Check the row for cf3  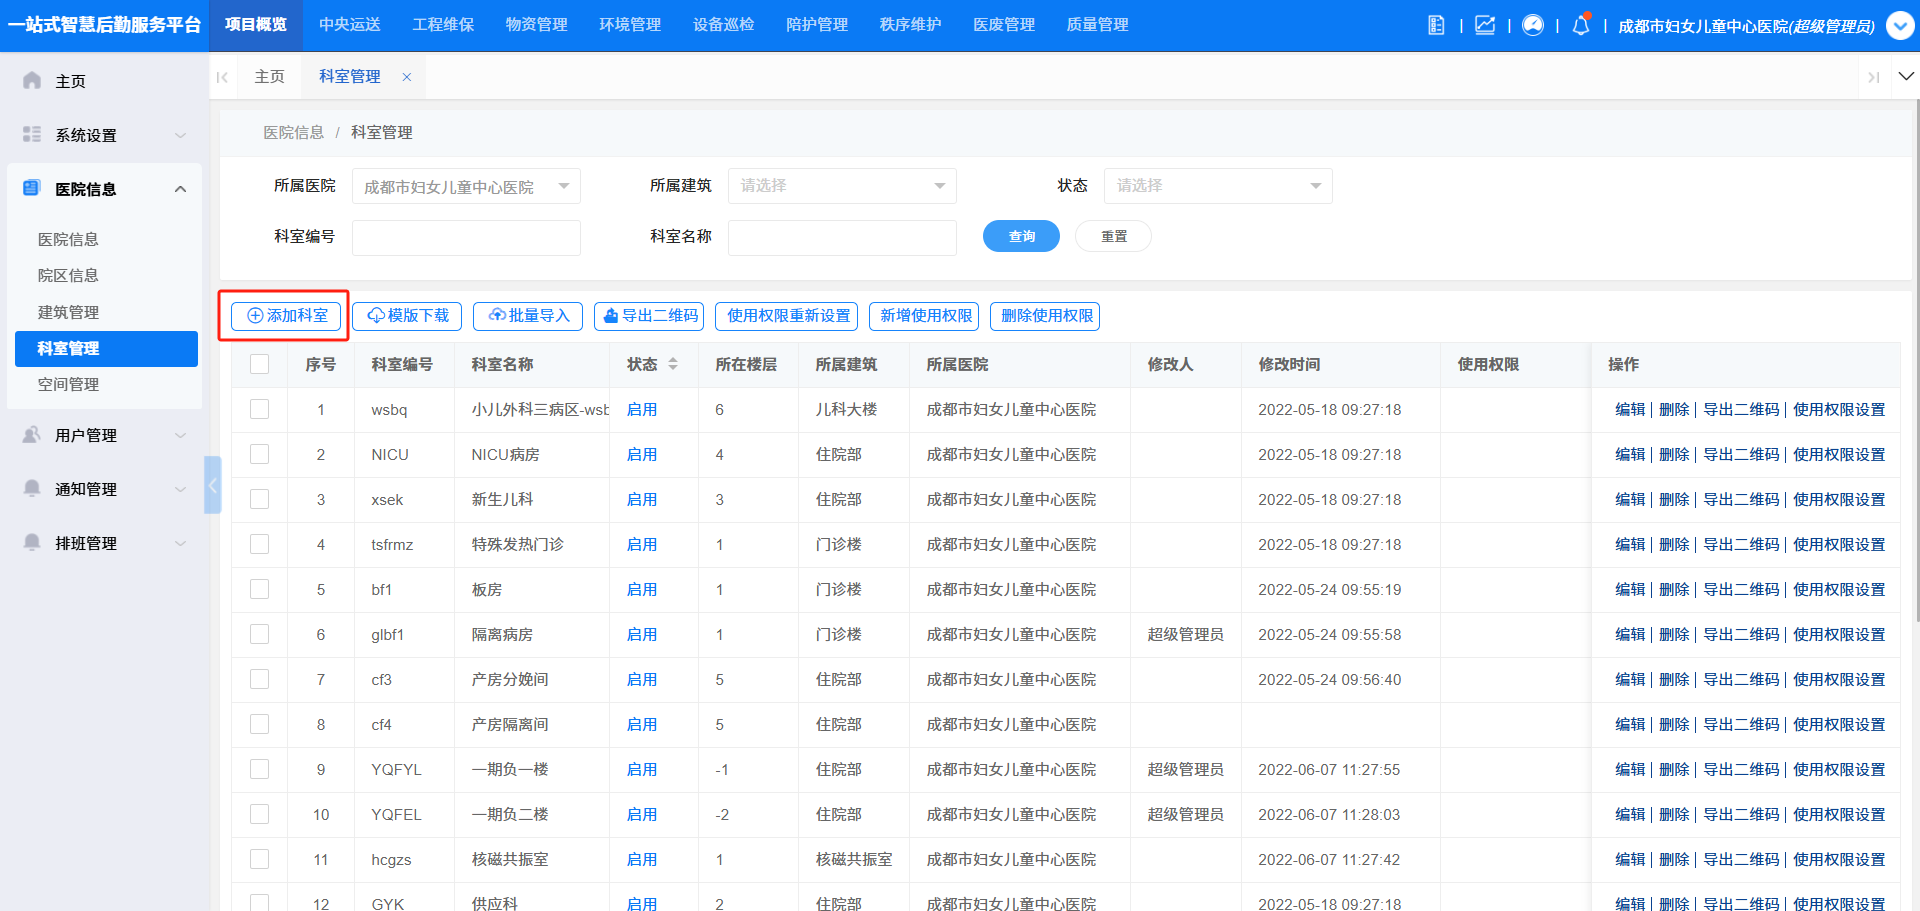[260, 679]
